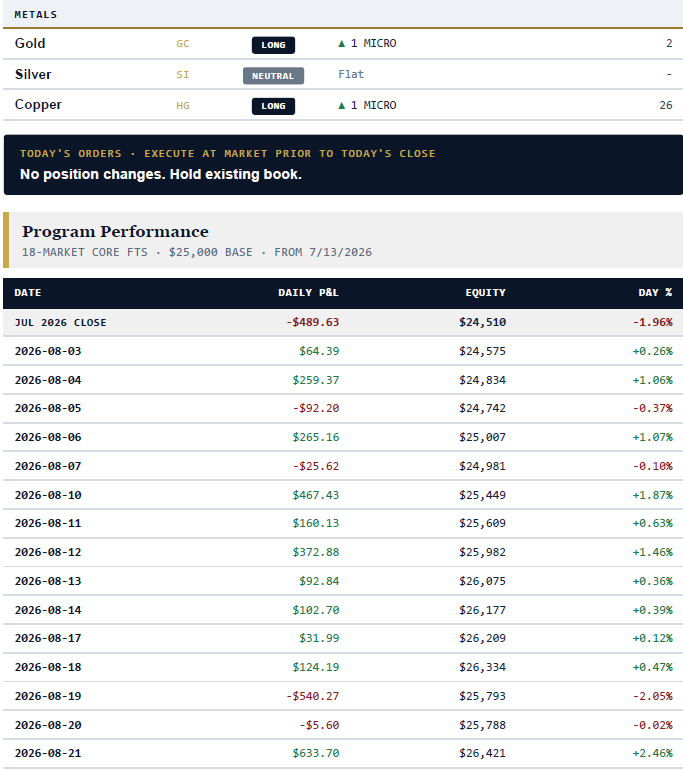Click the $259.37 P&L for 2026-08-04
The height and width of the screenshot is (770, 683).
[316, 380]
